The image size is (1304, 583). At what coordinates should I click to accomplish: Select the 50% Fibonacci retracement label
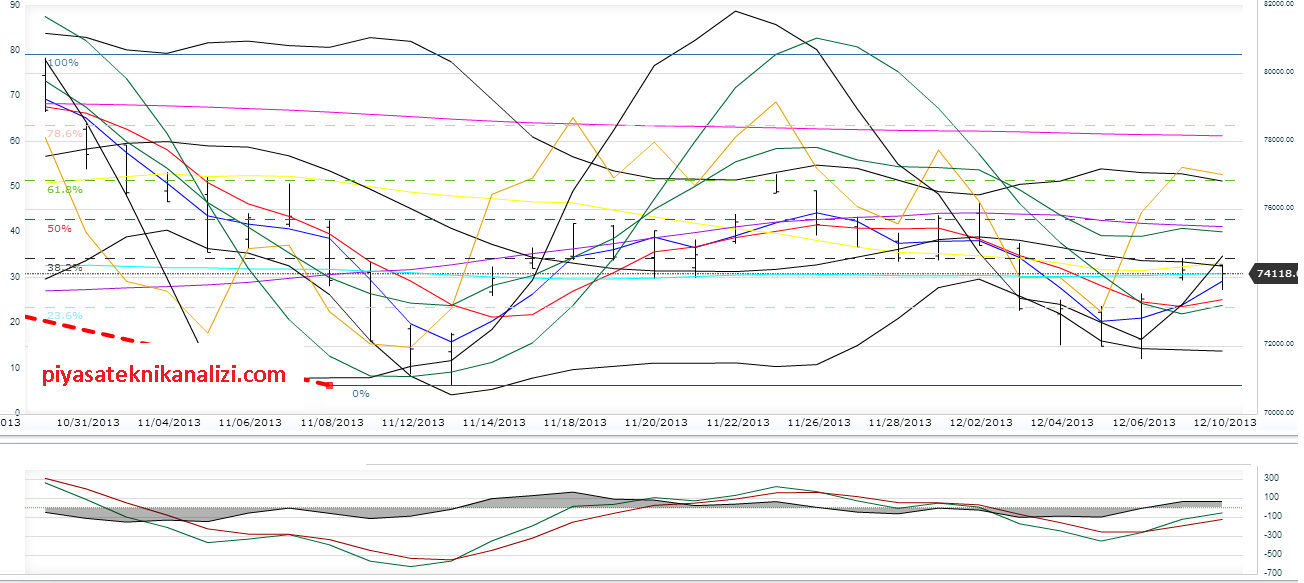[x=59, y=229]
